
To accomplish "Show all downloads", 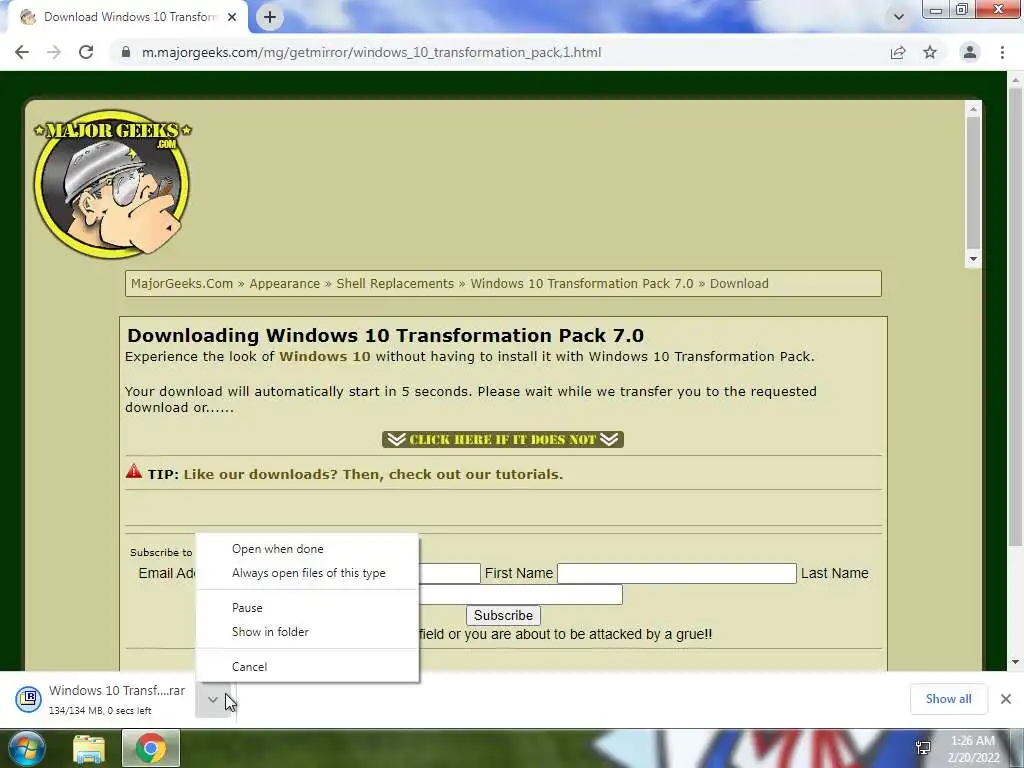I will tap(948, 699).
